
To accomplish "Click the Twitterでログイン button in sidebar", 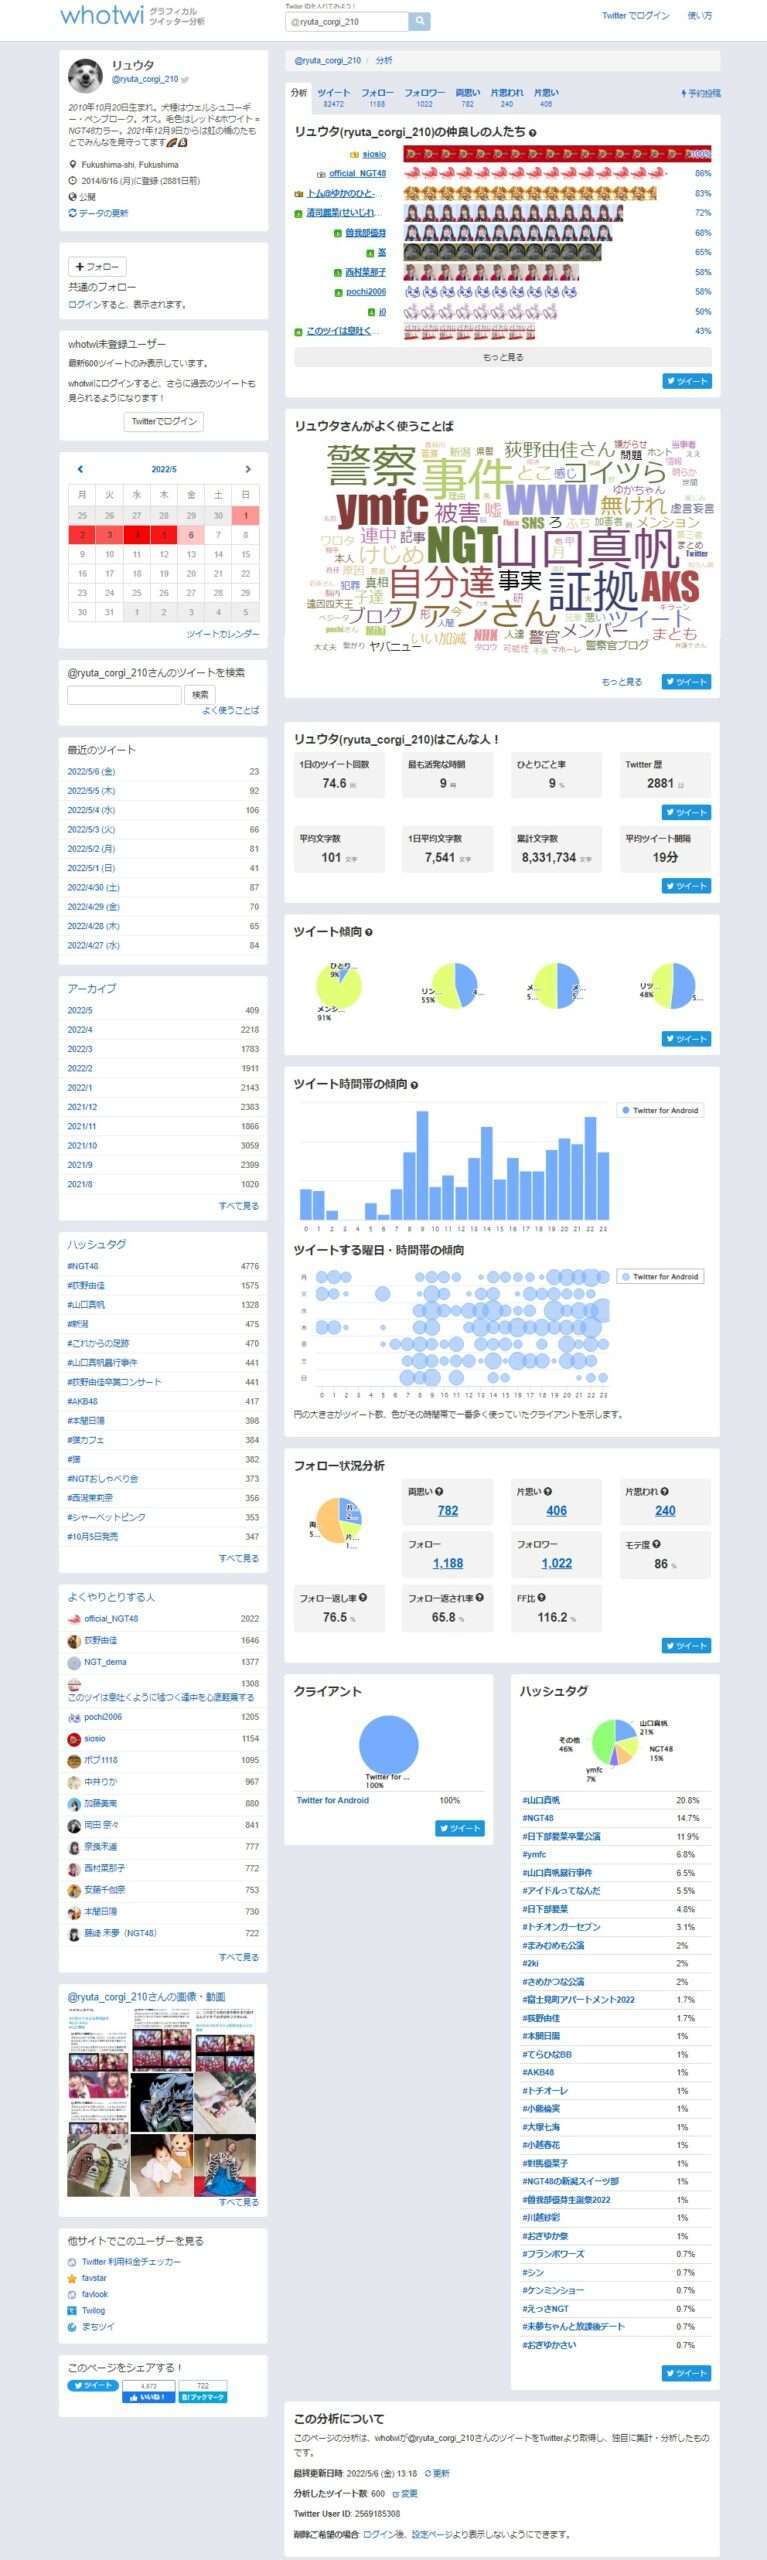I will coord(164,421).
